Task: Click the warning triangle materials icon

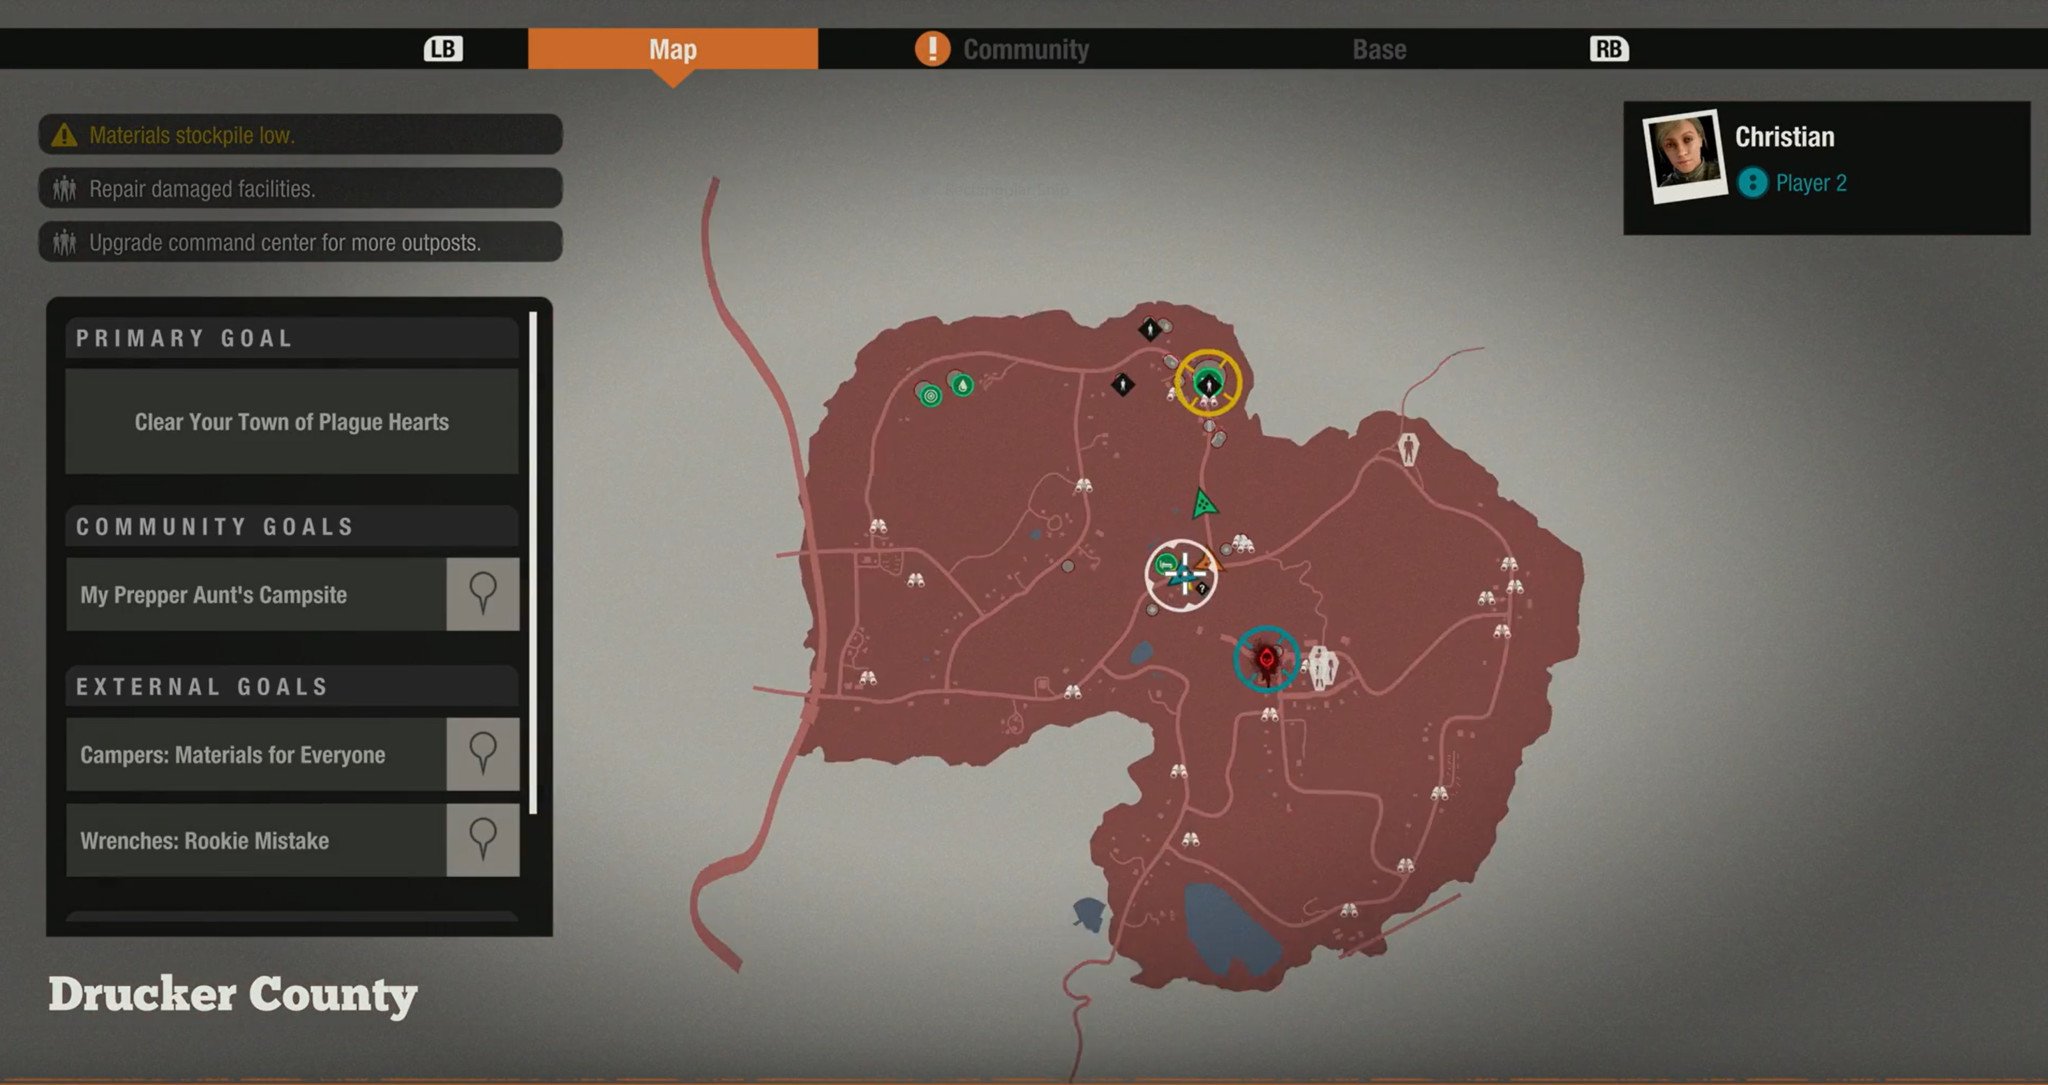Action: click(65, 134)
